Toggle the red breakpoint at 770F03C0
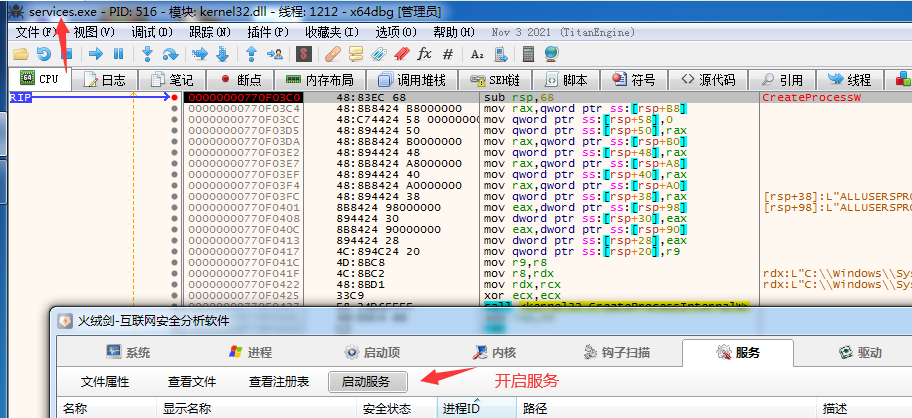This screenshot has width=912, height=418. tap(175, 97)
